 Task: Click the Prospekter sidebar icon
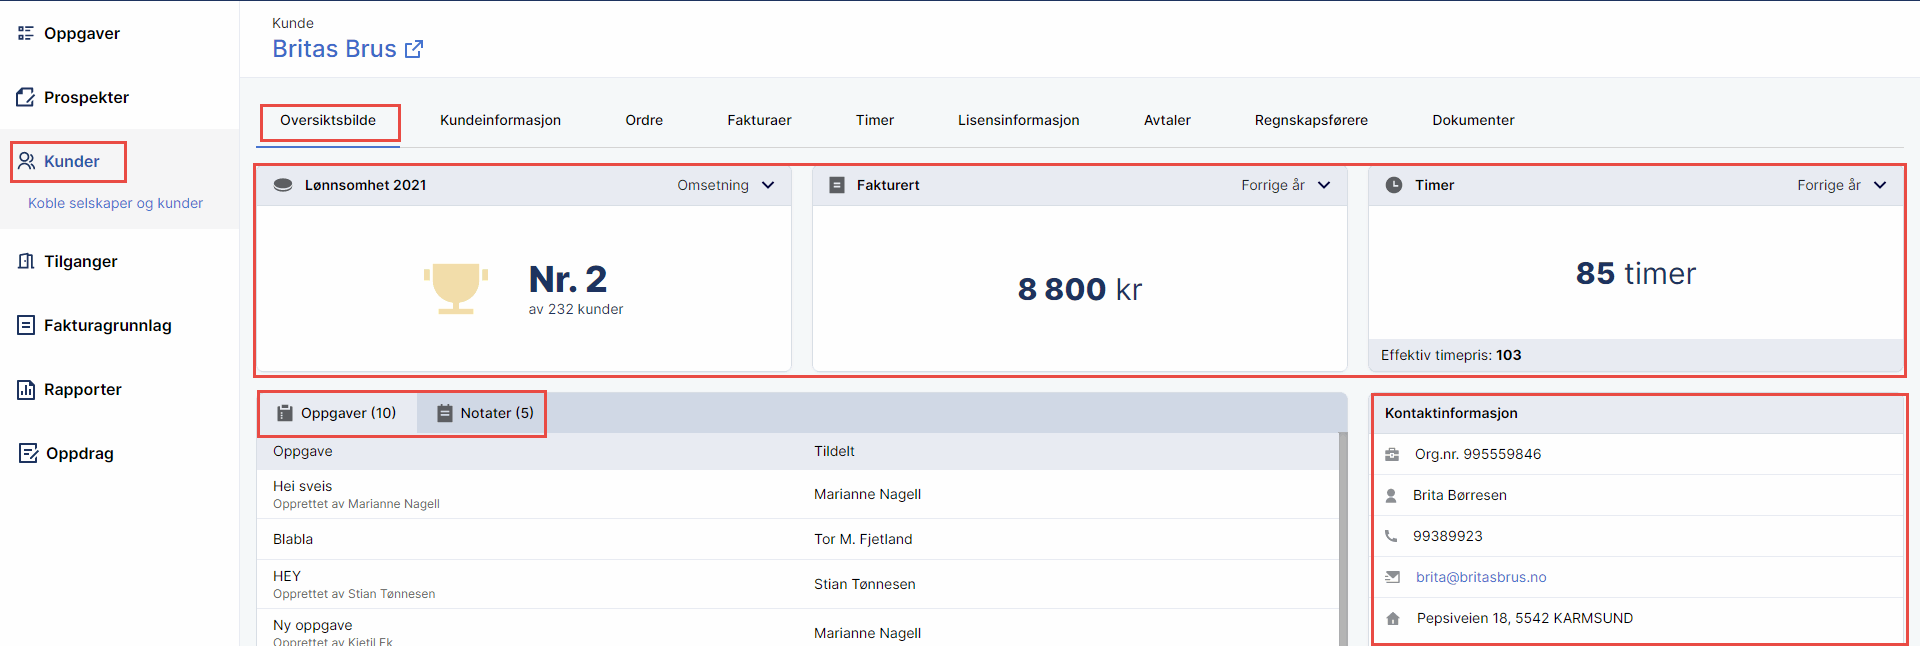(26, 97)
